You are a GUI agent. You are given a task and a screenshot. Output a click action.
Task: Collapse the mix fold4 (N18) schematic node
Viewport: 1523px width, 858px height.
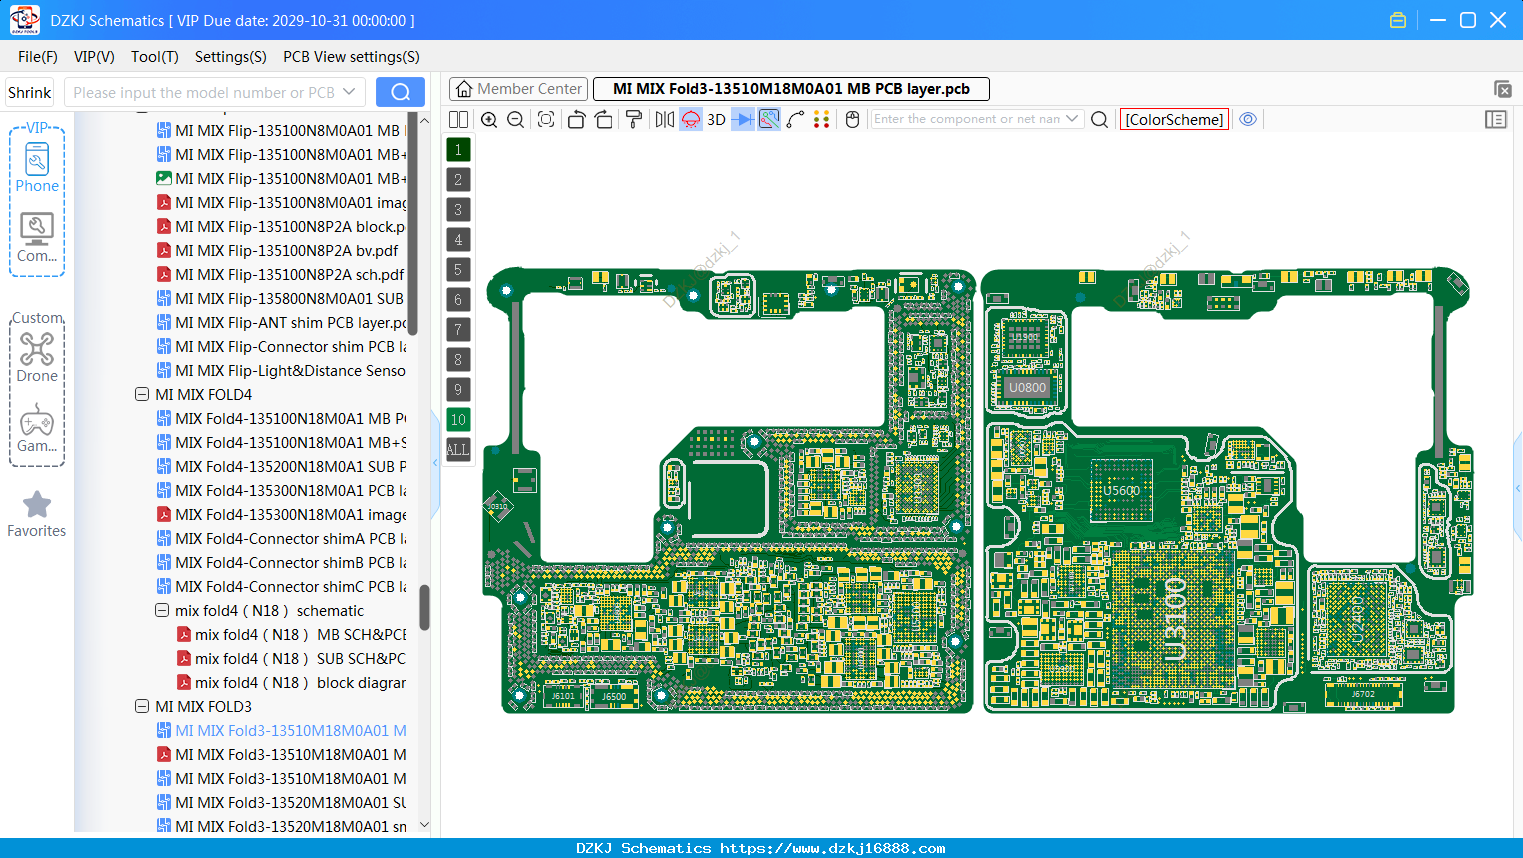[162, 611]
